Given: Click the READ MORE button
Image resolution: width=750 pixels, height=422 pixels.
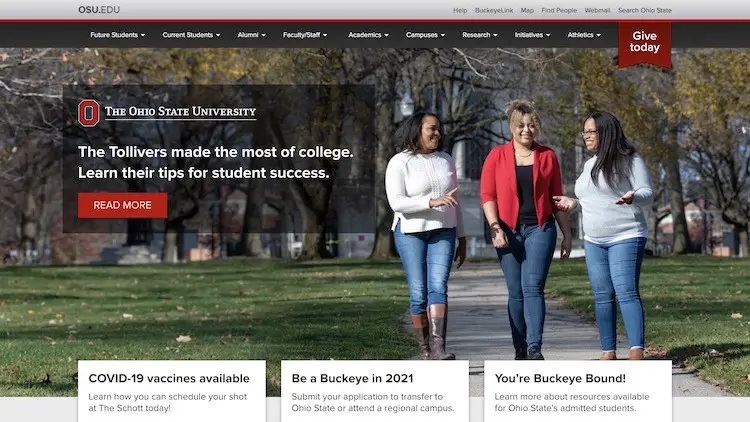Looking at the screenshot, I should [122, 205].
